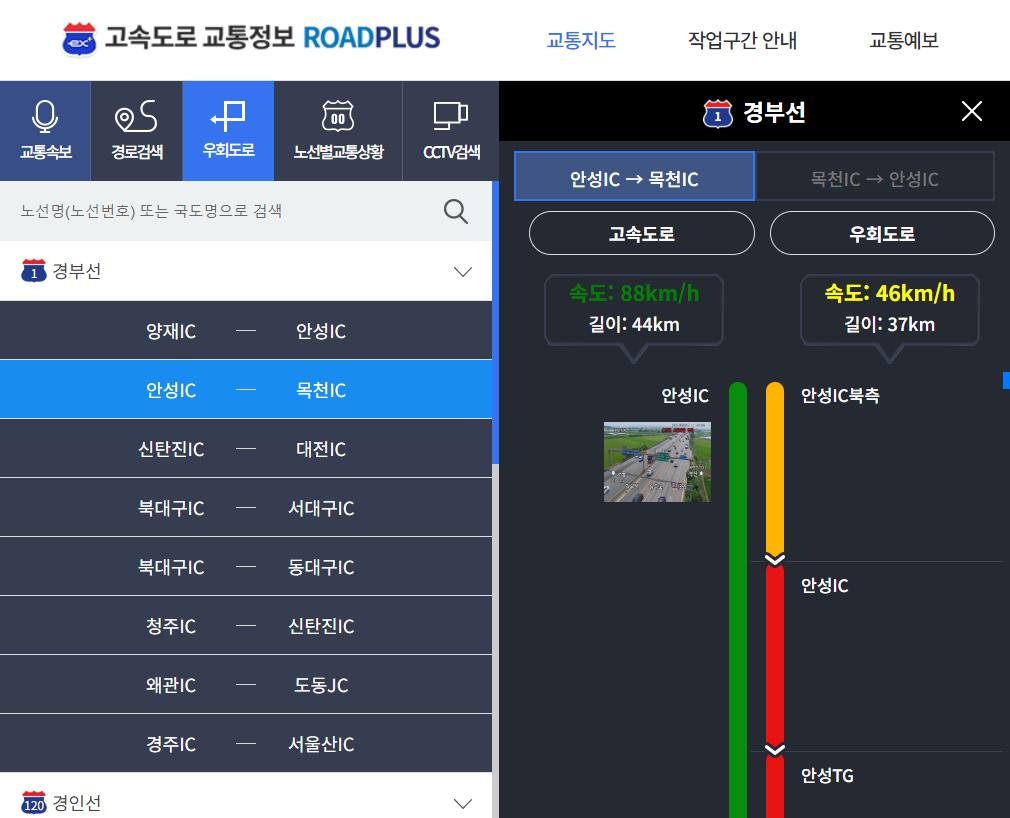Select the 교통속보 microphone icon
This screenshot has width=1010, height=818.
[45, 130]
